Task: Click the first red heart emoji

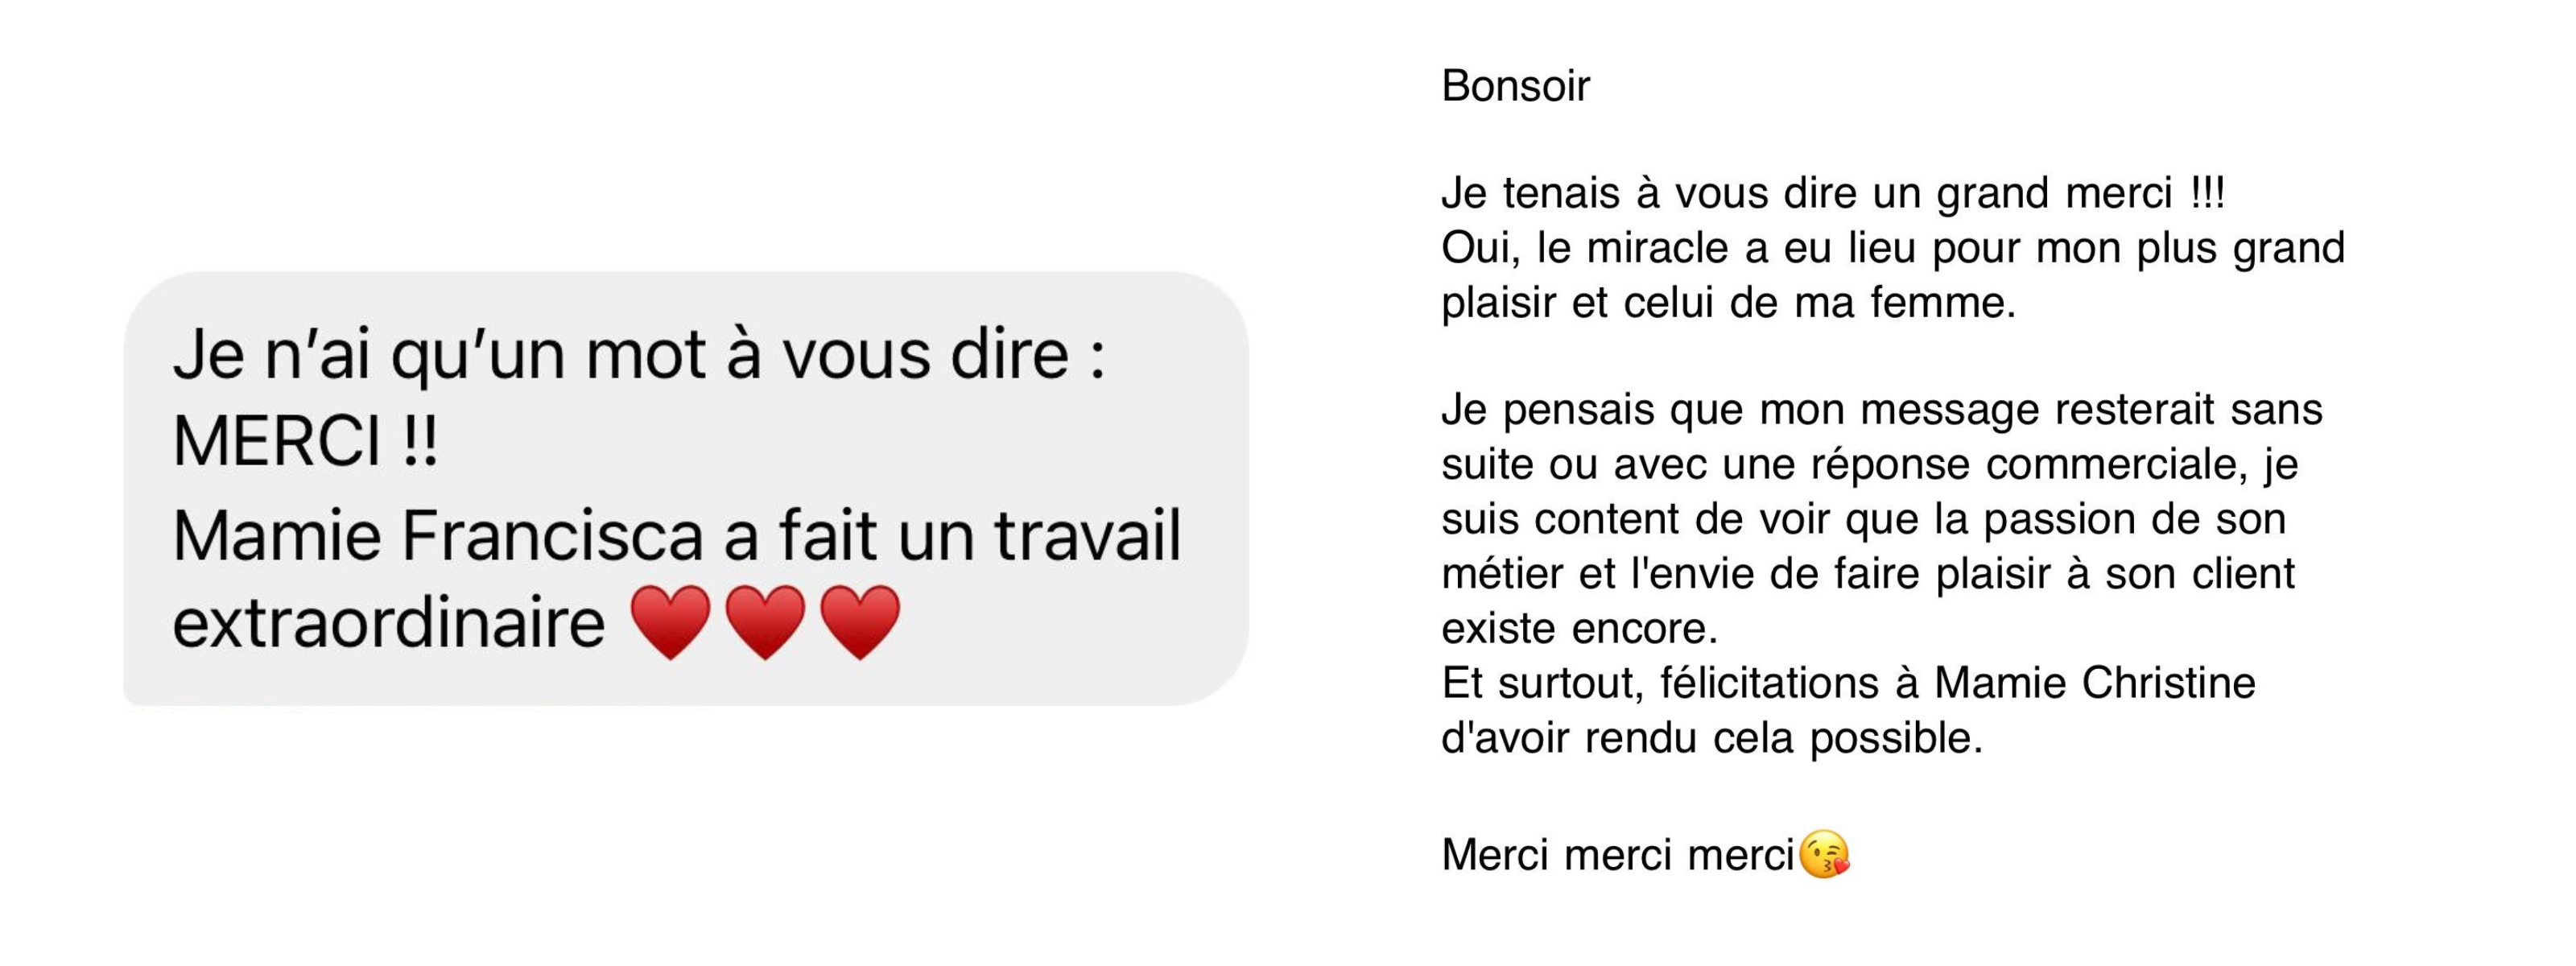Action: 670,622
